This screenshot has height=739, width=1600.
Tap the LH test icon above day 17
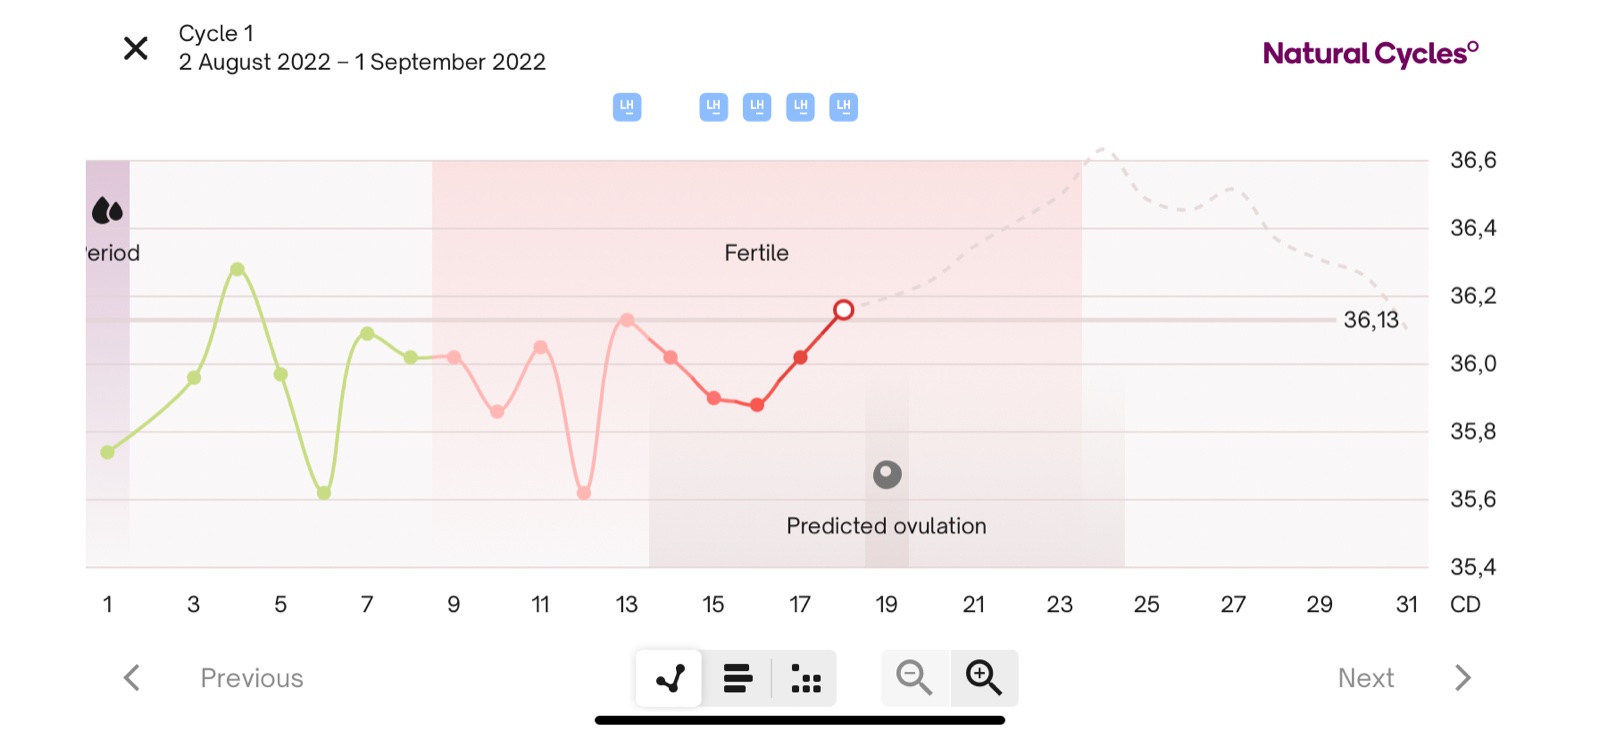800,107
